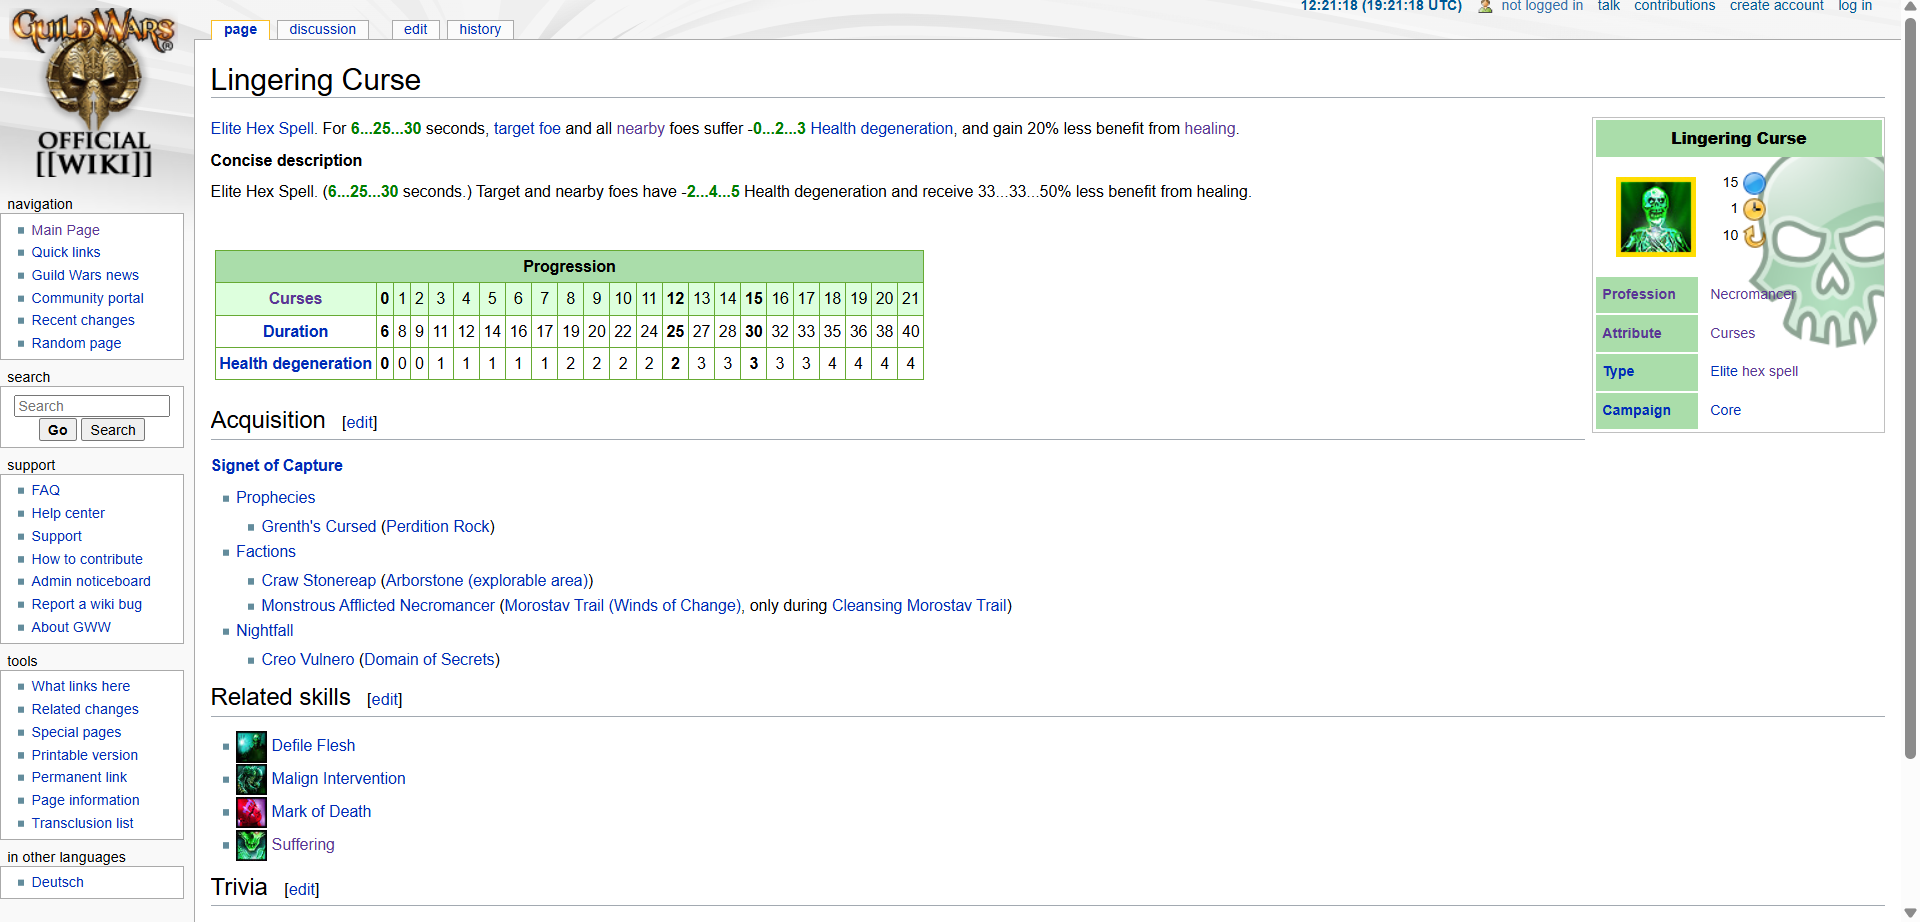
Task: Edit the Related skills section
Action: [x=384, y=700]
